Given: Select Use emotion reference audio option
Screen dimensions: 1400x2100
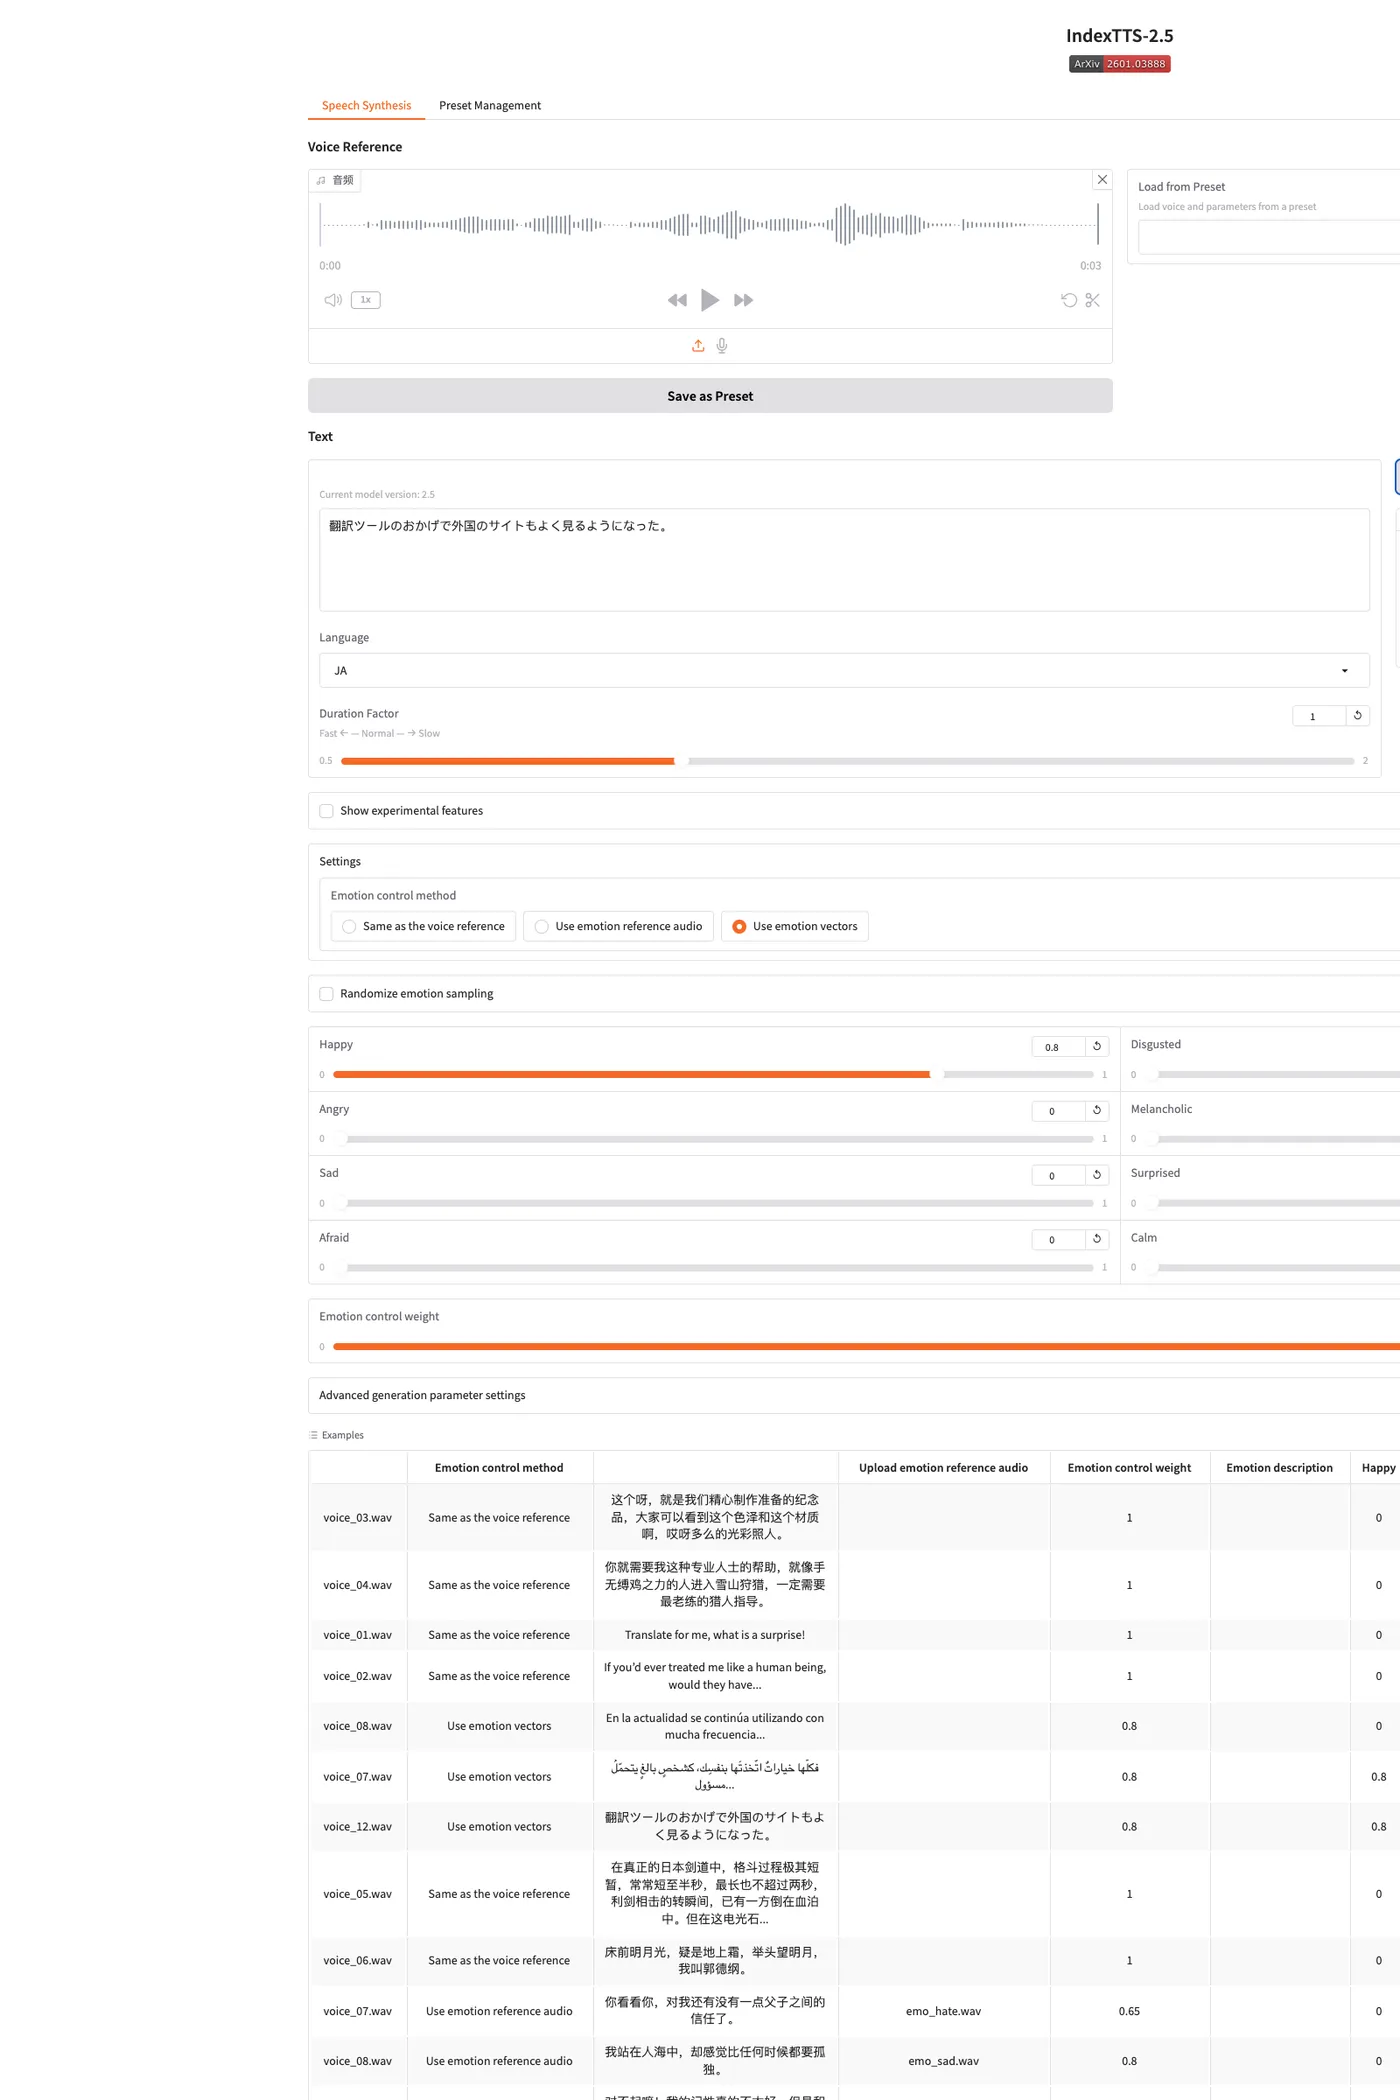Looking at the screenshot, I should point(618,926).
